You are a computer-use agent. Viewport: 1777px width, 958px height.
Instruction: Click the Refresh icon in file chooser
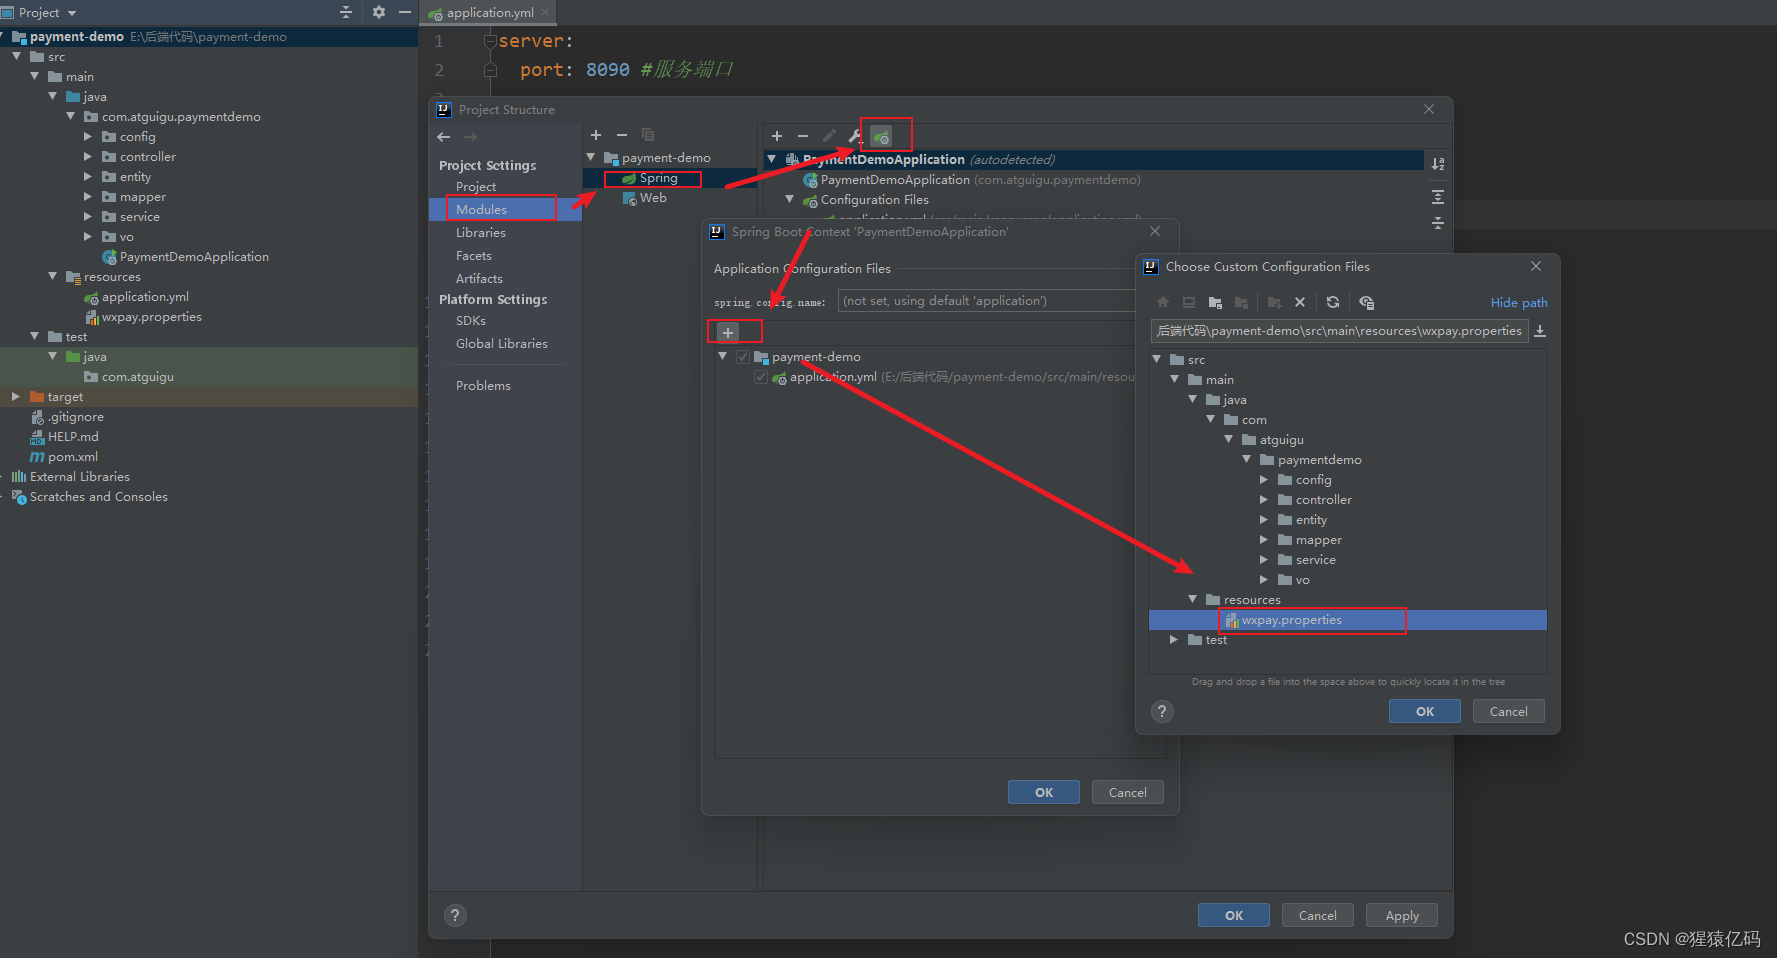(1333, 302)
